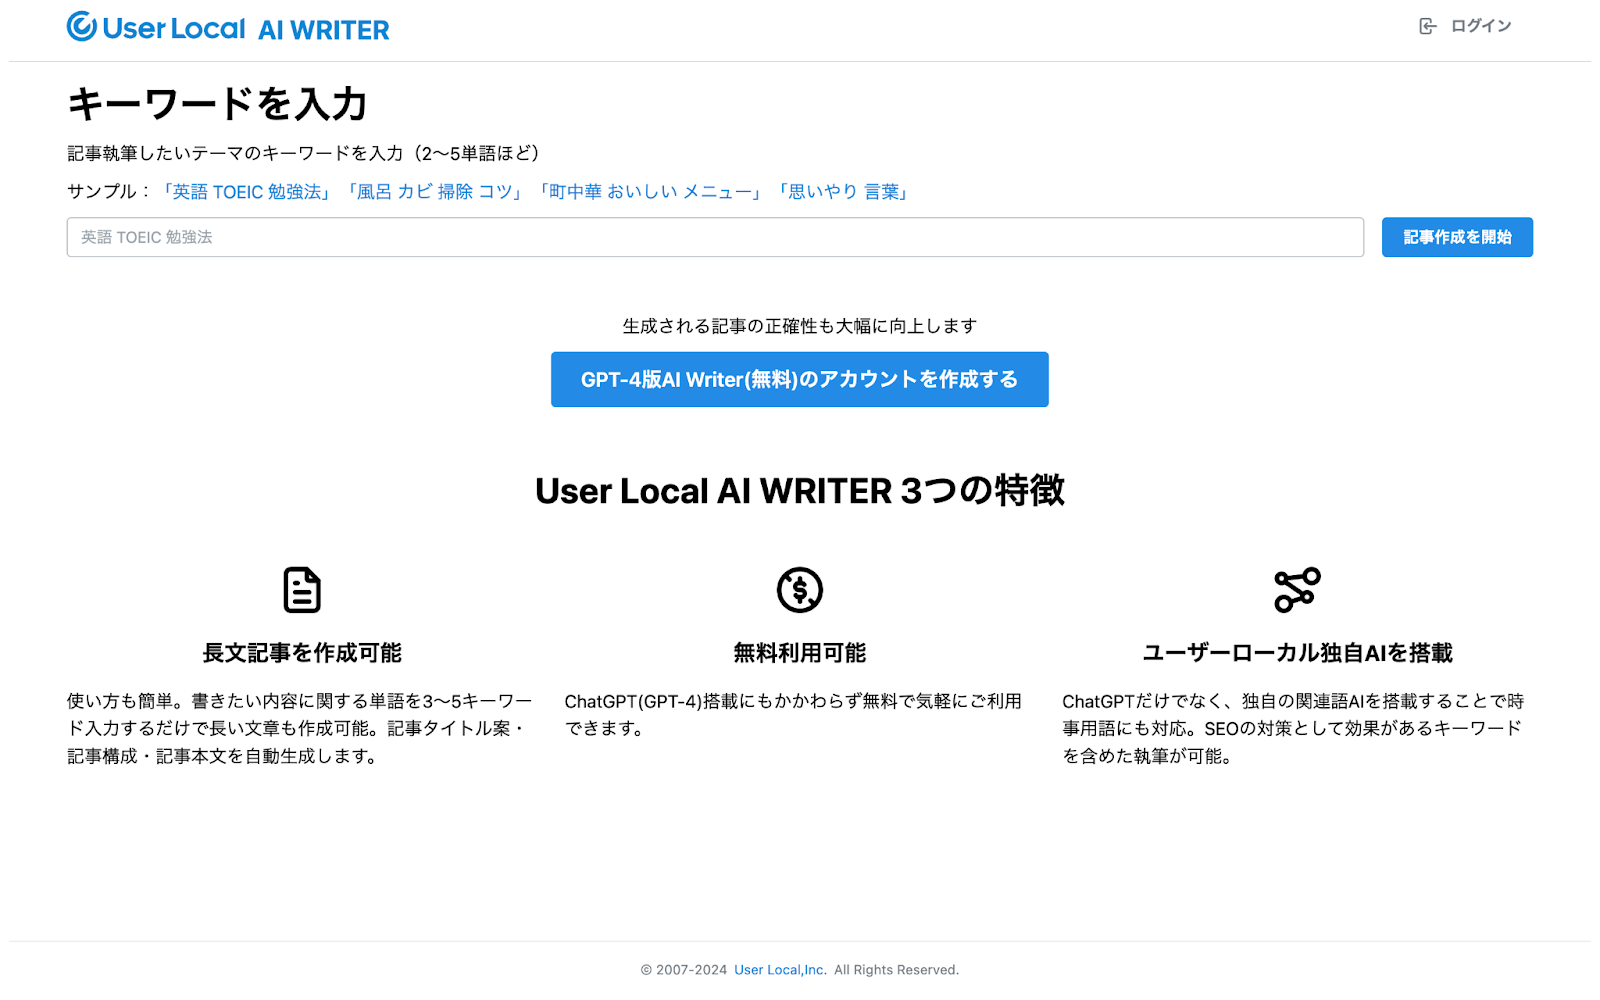Click the description starting 使い方も簡単
Screen dimensions: 1600x1000
pos(300,729)
